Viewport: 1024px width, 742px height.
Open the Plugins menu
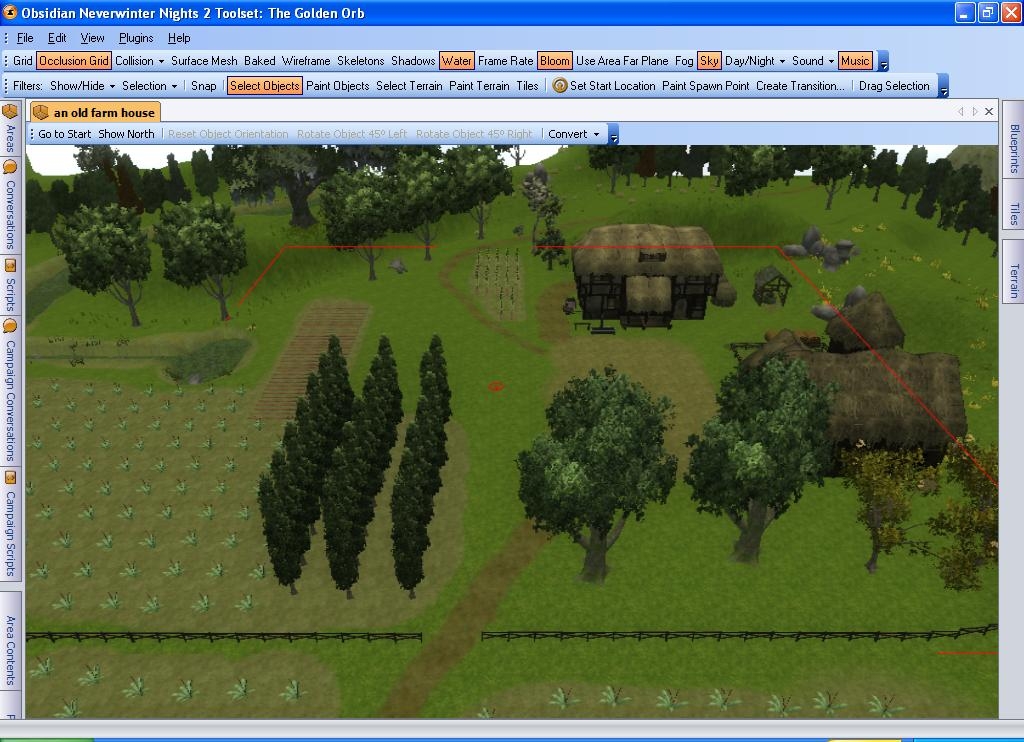[136, 38]
